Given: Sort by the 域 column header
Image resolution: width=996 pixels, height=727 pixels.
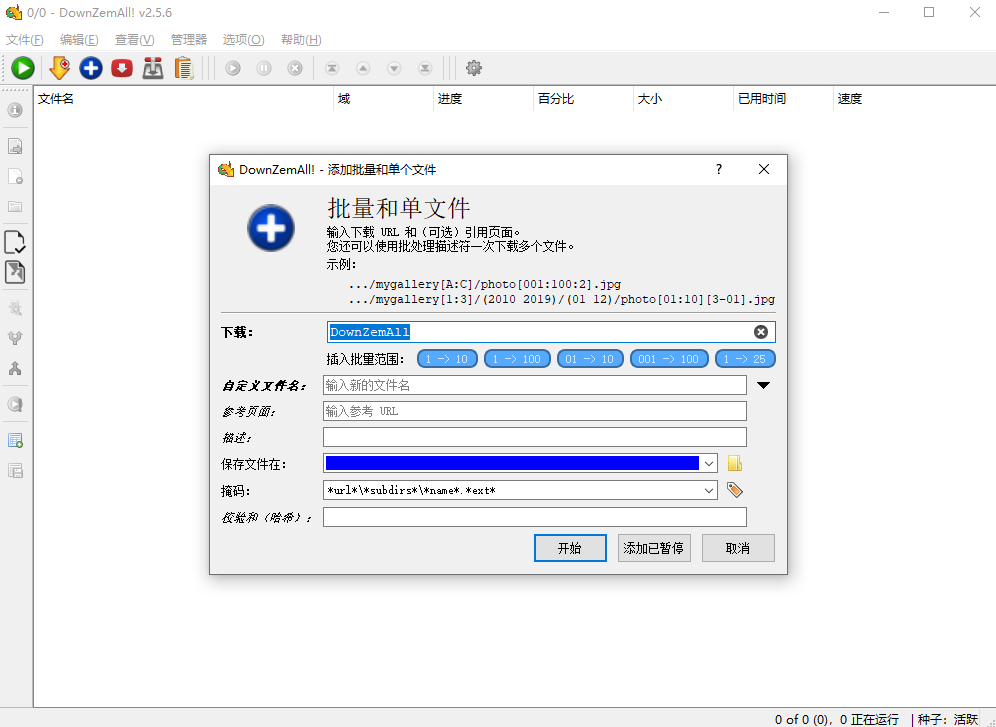Looking at the screenshot, I should 383,99.
